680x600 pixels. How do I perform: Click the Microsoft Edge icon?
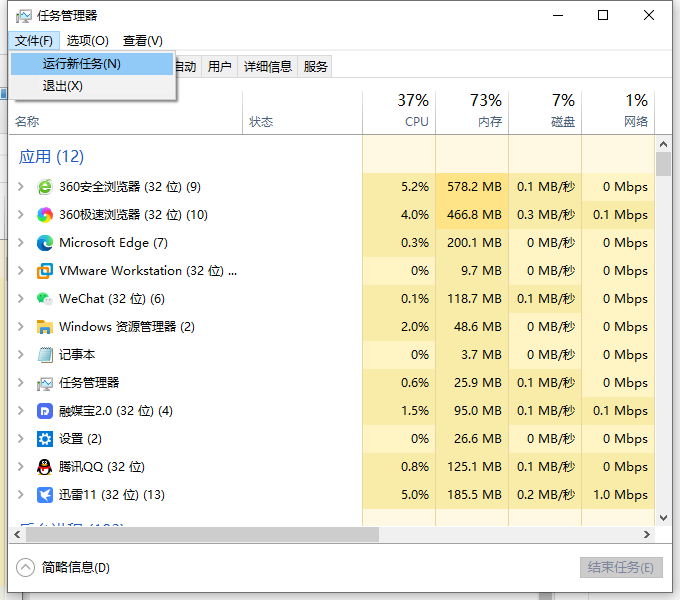[x=45, y=243]
